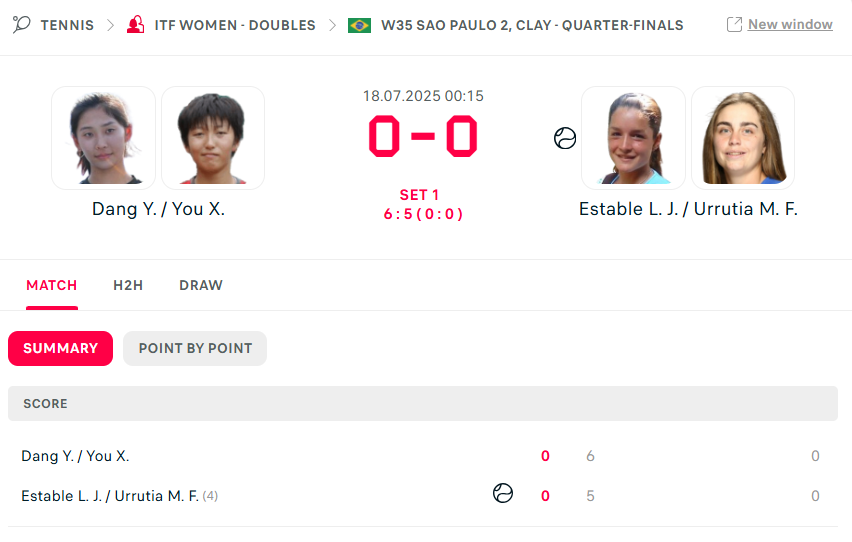Open the New window link
Image resolution: width=852 pixels, height=542 pixels.
(x=790, y=24)
